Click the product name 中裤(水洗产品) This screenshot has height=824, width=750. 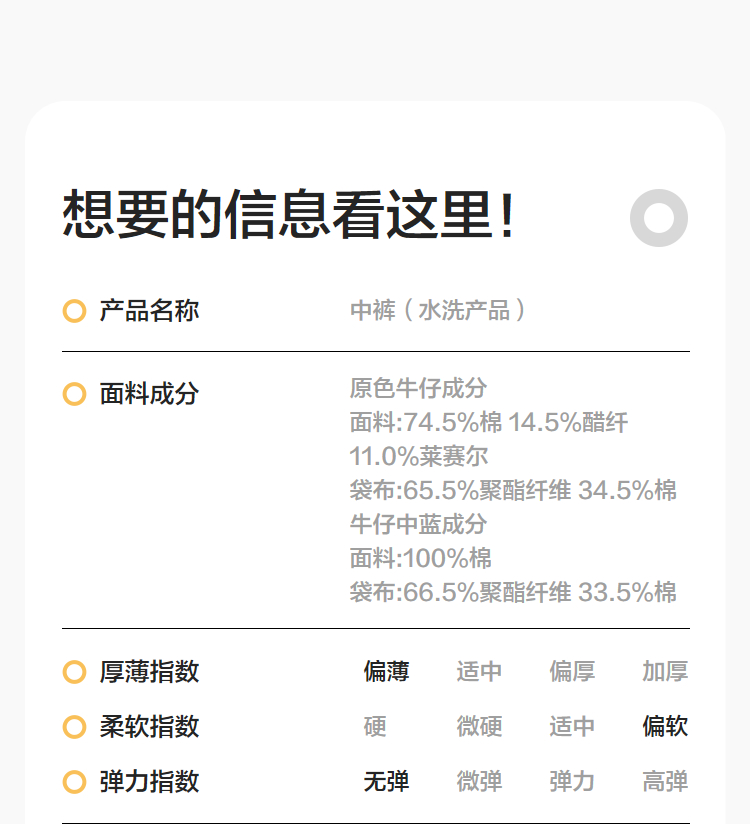point(438,311)
